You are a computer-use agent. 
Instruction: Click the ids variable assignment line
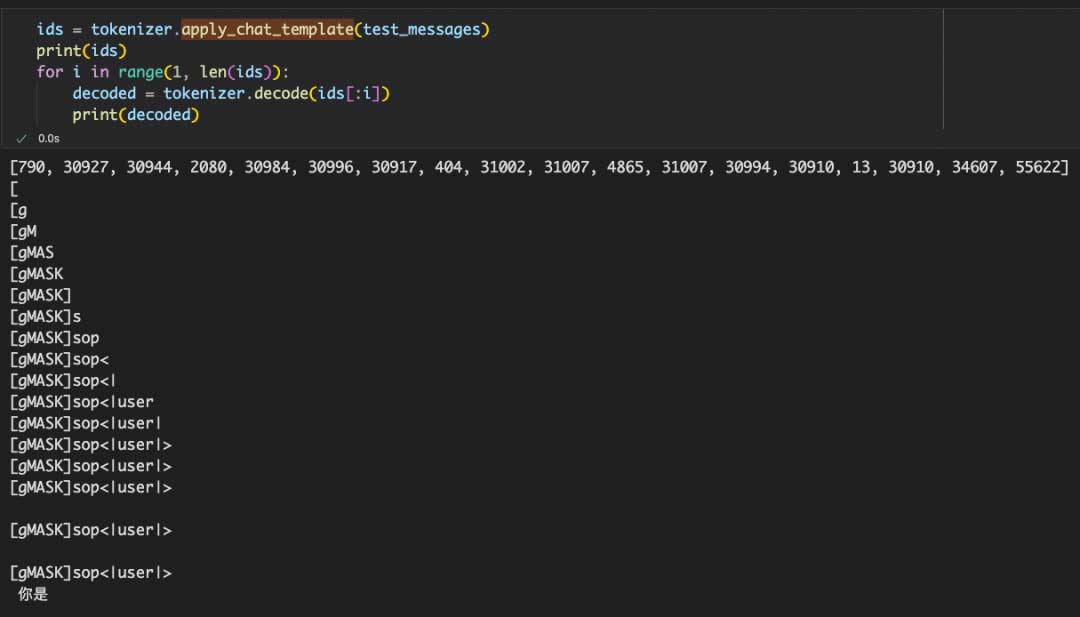click(50, 29)
